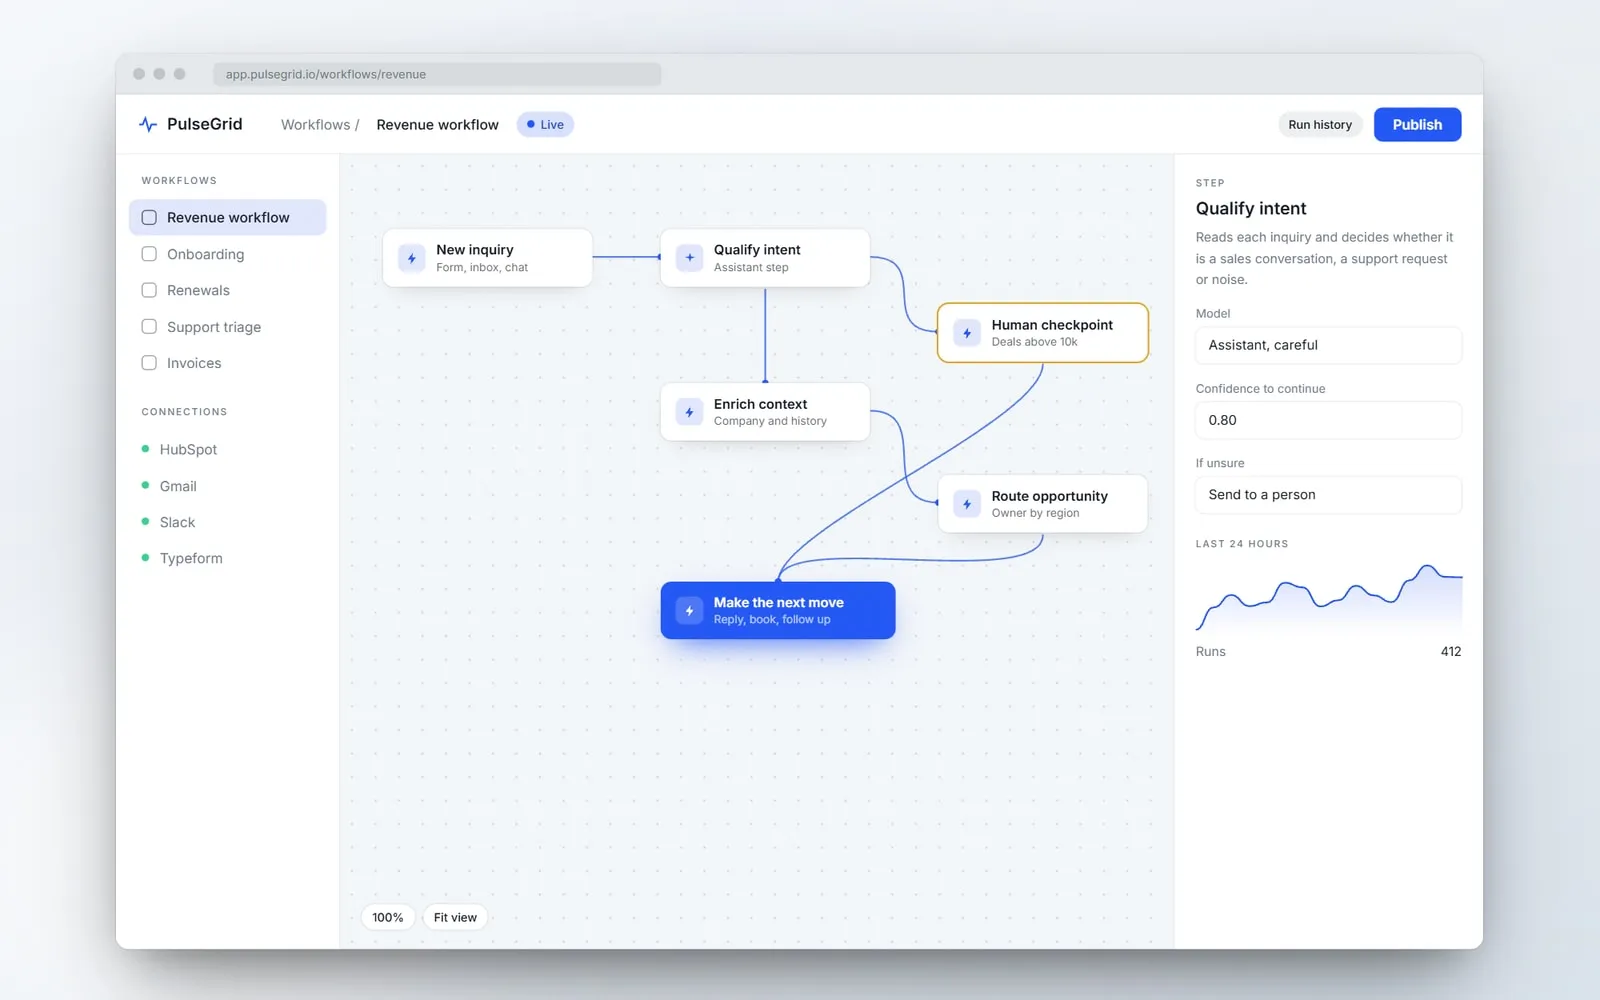Open the Typeform connection

pyautogui.click(x=191, y=558)
